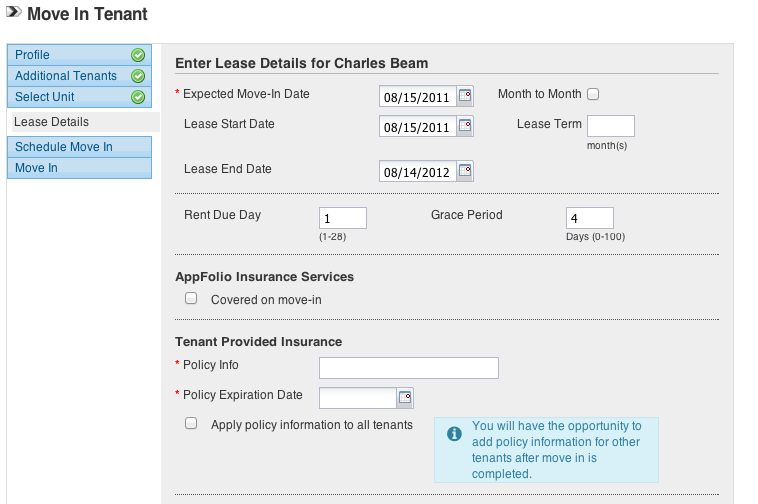Click the green checkmark beside Additional Tenants
Screen dimensions: 758x504
138,76
